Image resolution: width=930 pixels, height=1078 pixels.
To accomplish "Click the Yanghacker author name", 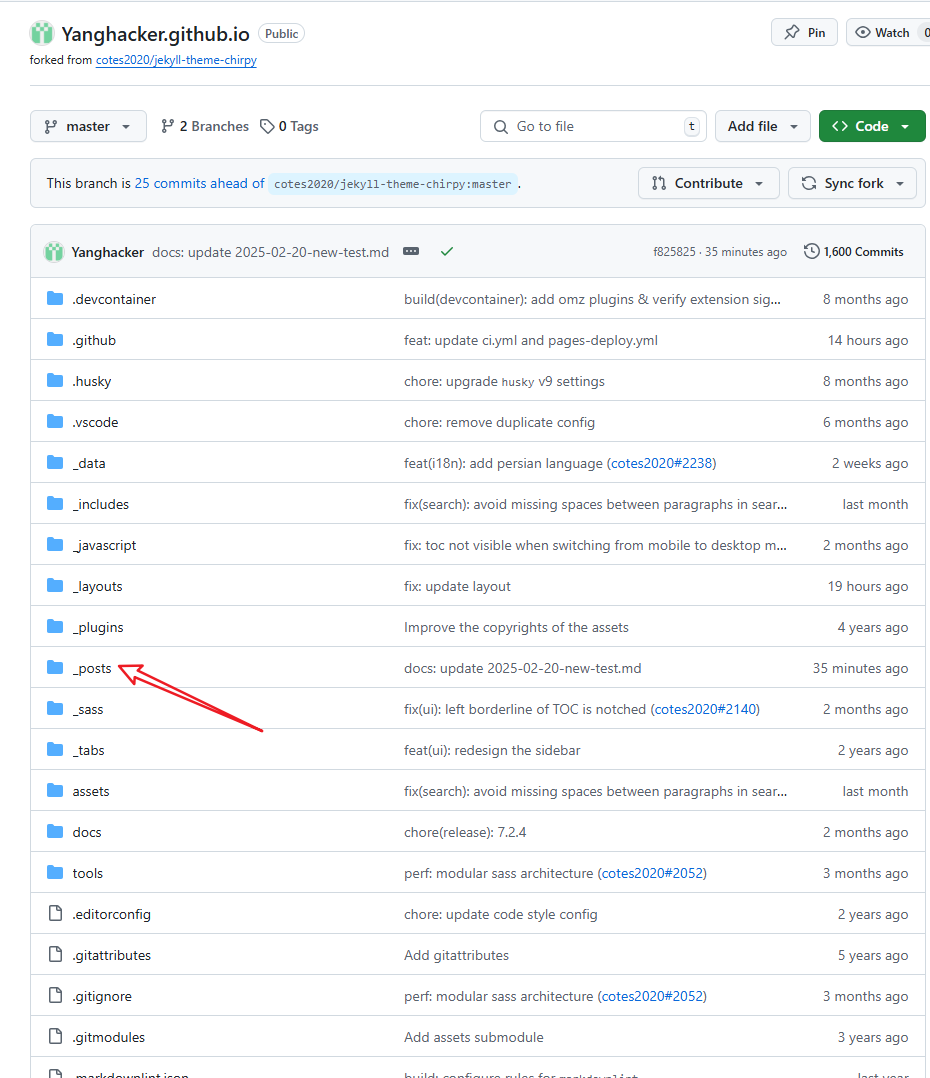I will 108,252.
